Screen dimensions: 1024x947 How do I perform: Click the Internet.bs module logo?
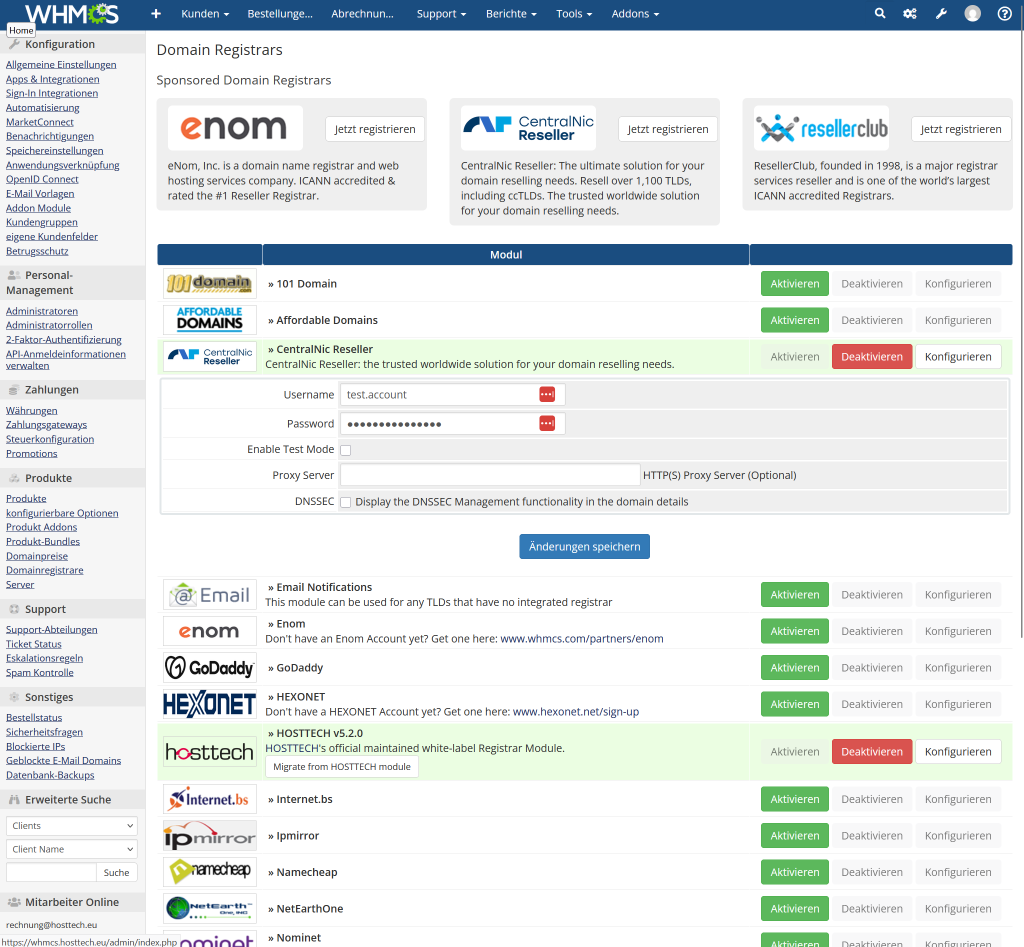pos(210,799)
